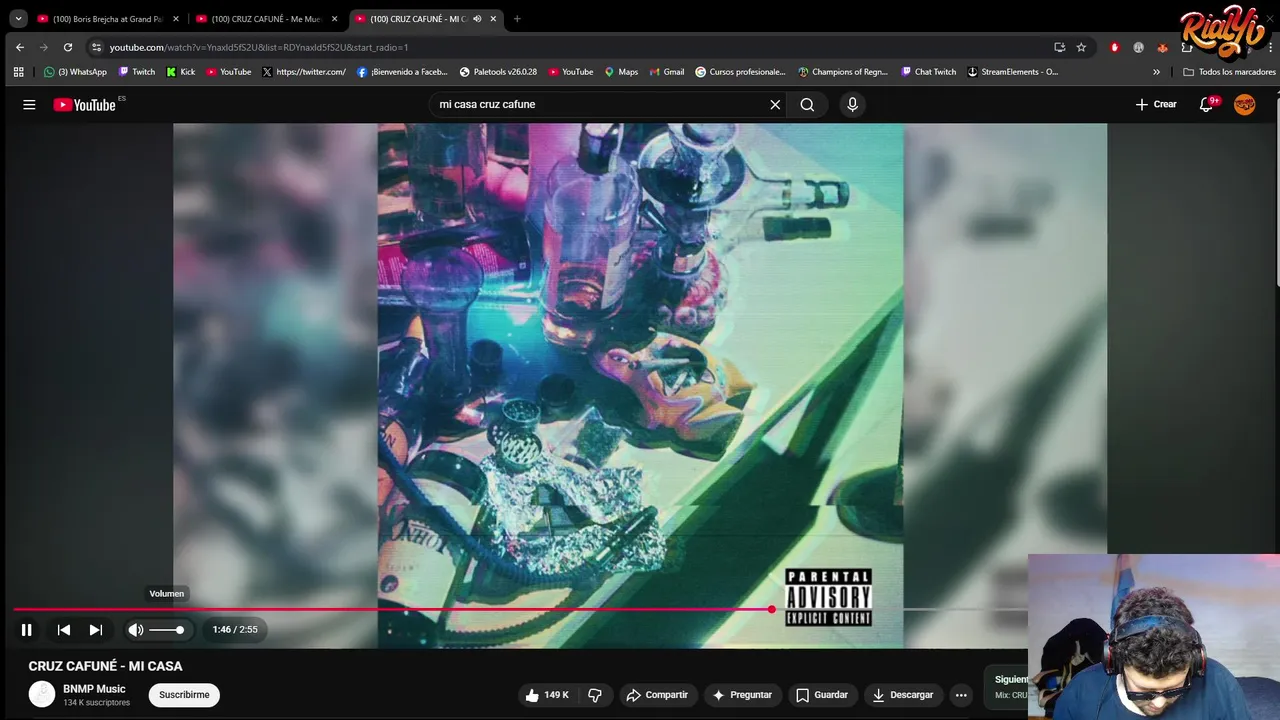This screenshot has width=1280, height=720.
Task: Open the YouTube hamburger guide menu
Action: click(x=29, y=104)
